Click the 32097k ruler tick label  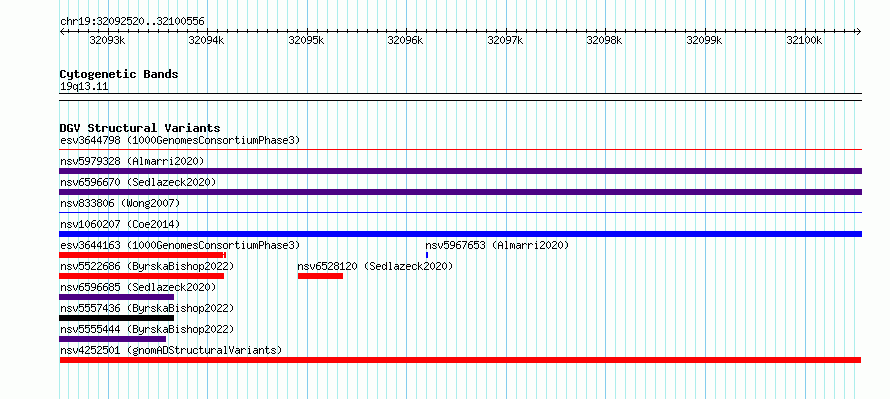pos(505,40)
